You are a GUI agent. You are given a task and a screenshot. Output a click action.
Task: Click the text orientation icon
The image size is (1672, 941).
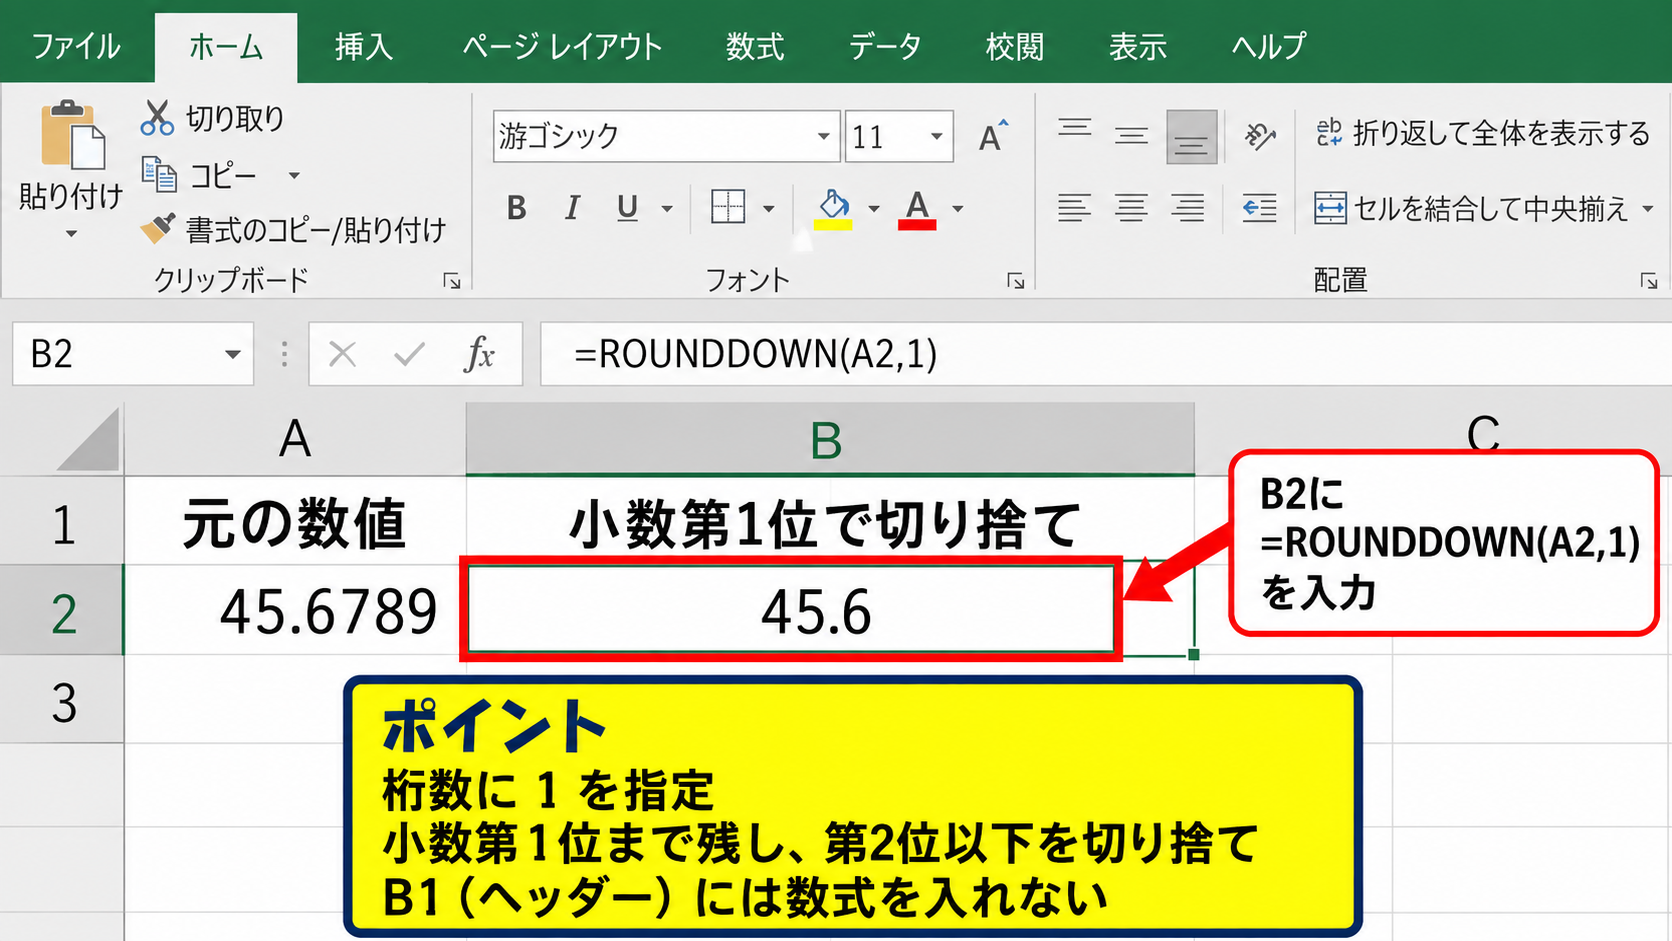click(x=1259, y=136)
